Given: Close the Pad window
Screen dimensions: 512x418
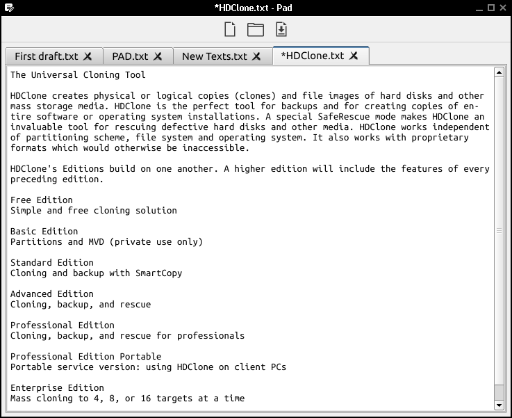Looking at the screenshot, I should pos(503,7).
